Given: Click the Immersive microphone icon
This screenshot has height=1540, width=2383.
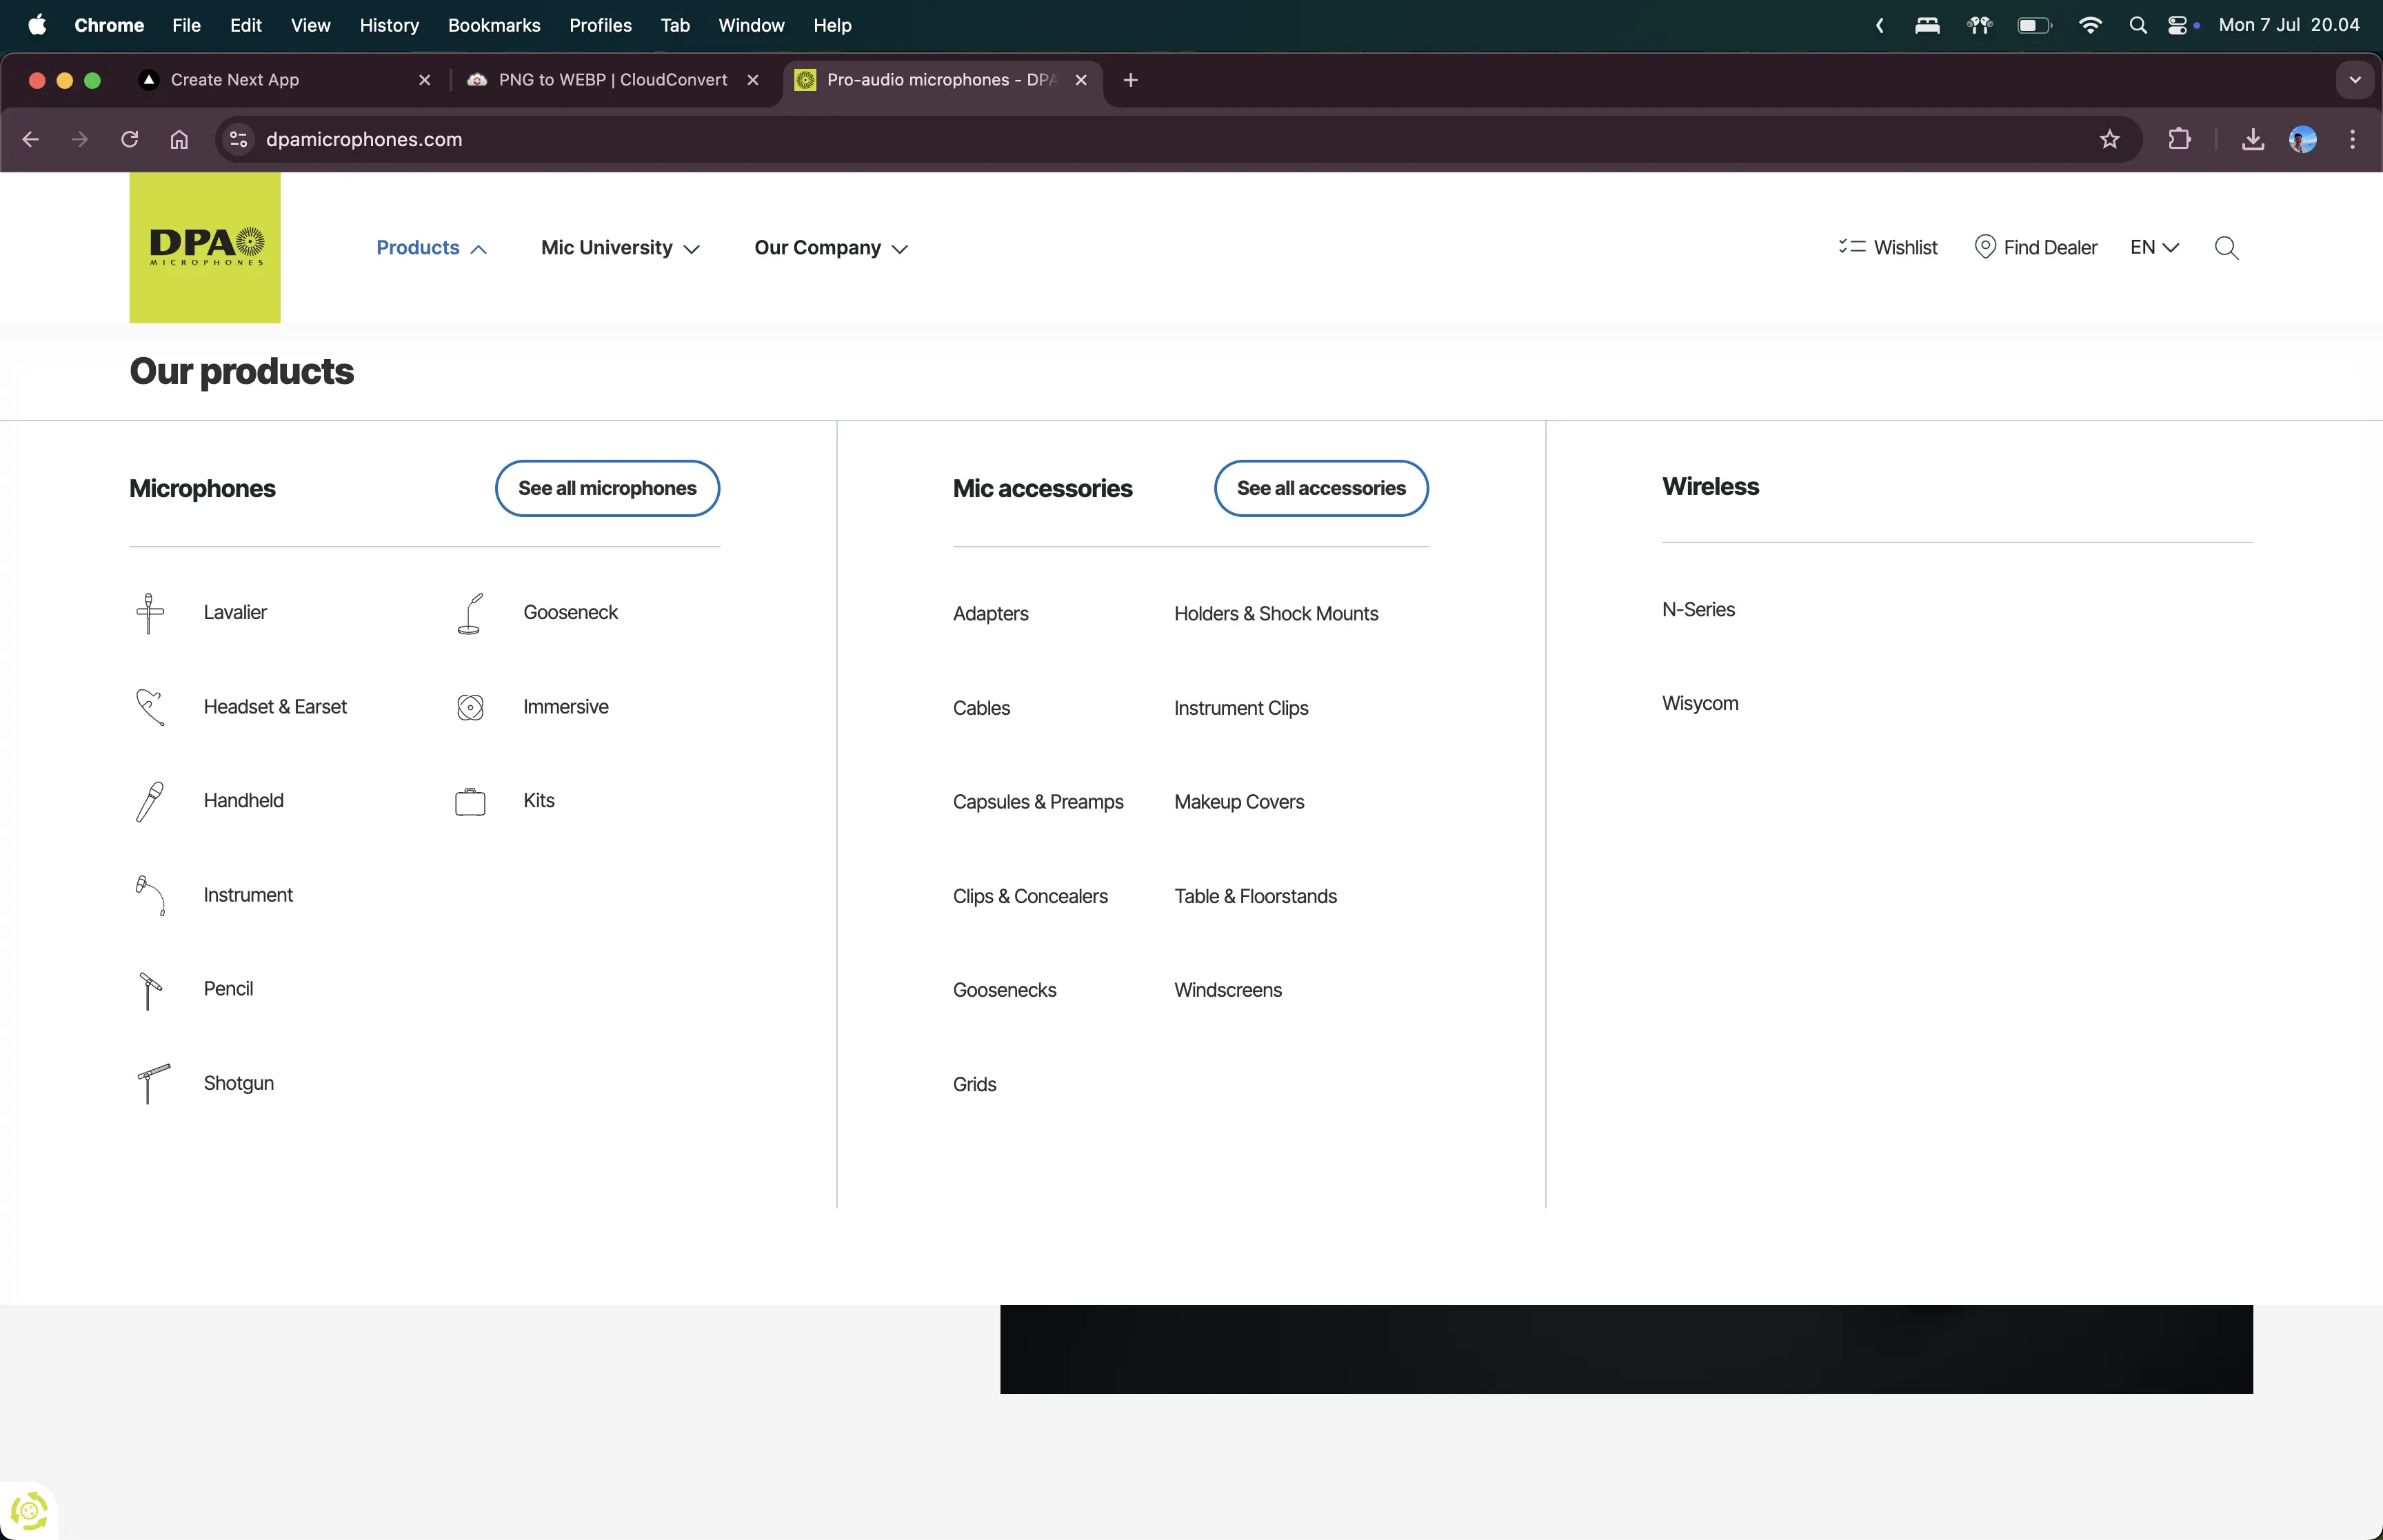Looking at the screenshot, I should tap(470, 707).
